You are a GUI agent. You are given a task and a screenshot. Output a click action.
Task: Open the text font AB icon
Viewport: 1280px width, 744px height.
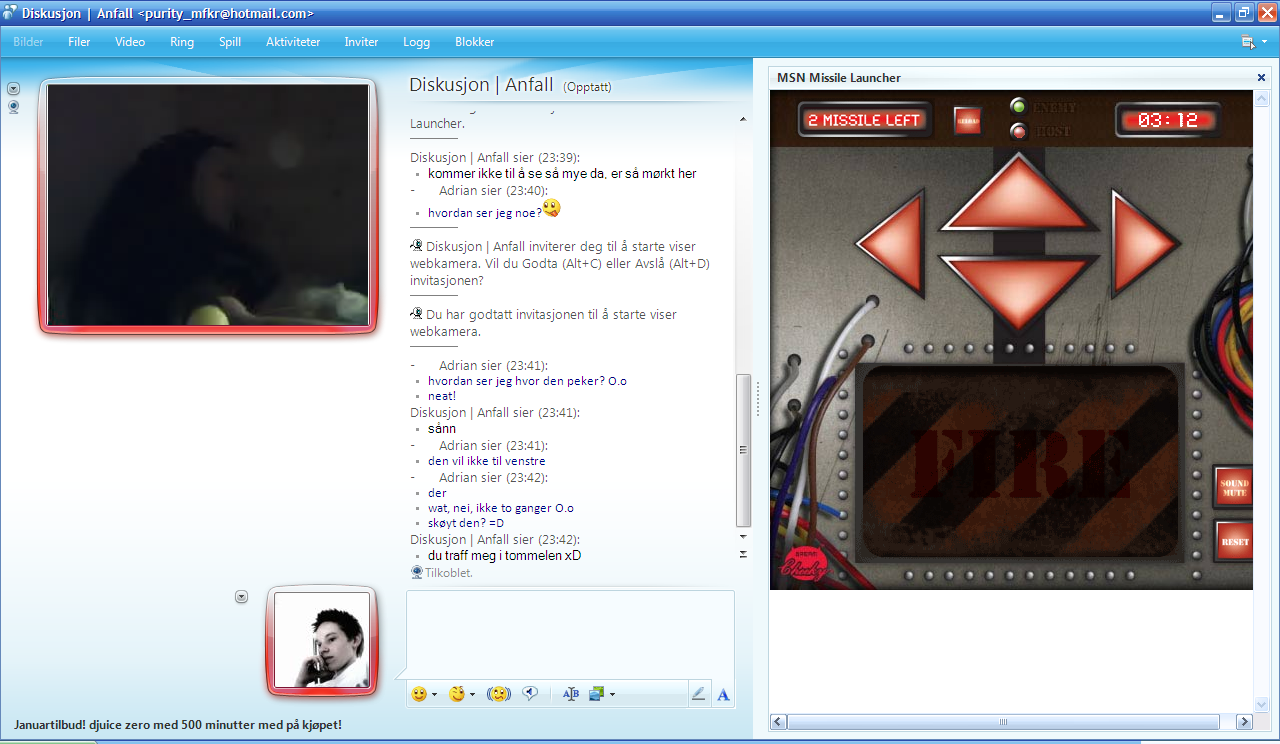[571, 694]
